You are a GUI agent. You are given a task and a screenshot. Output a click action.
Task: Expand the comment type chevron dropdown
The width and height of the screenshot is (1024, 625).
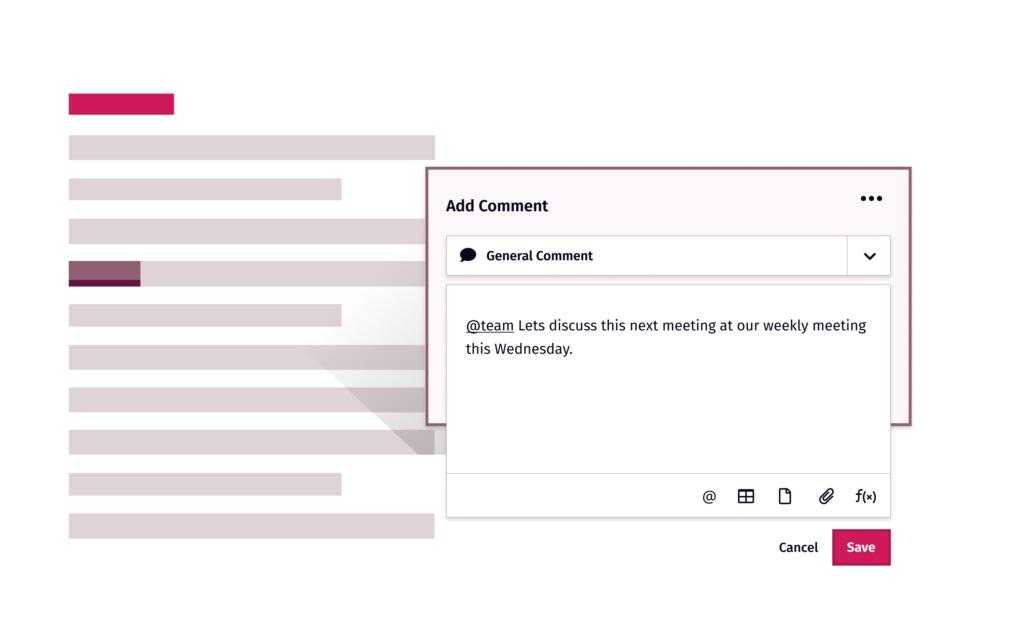click(869, 256)
